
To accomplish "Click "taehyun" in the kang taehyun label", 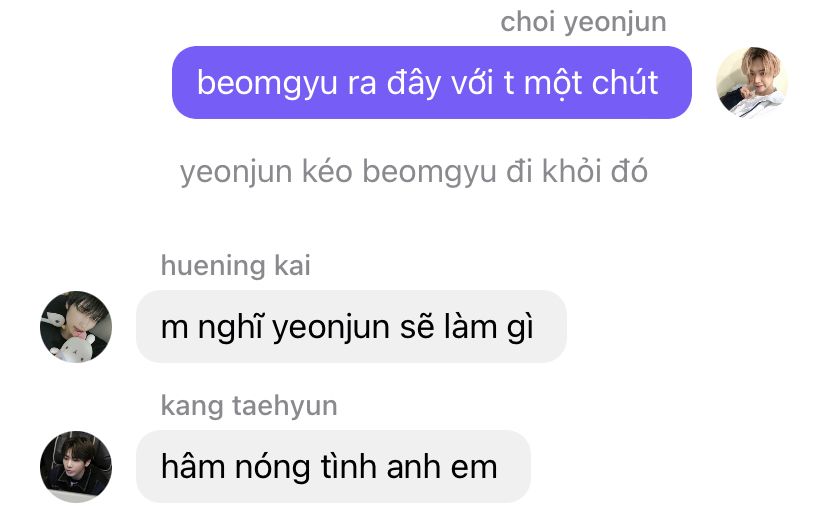I will (285, 406).
